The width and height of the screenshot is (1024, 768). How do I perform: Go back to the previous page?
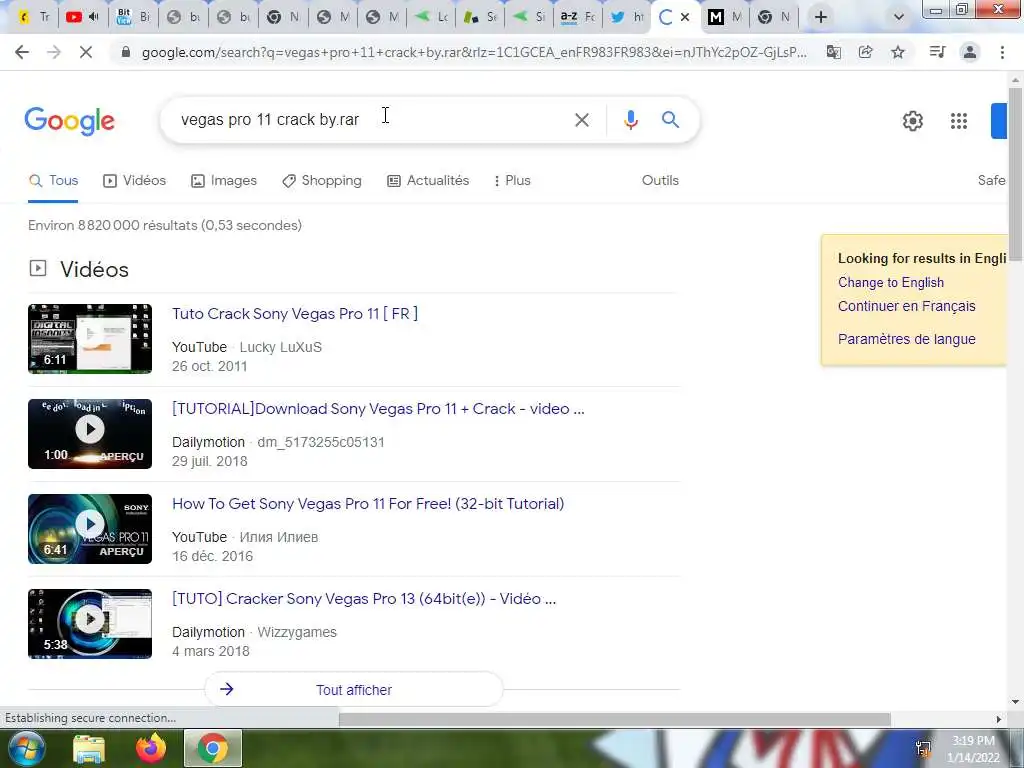coord(22,52)
